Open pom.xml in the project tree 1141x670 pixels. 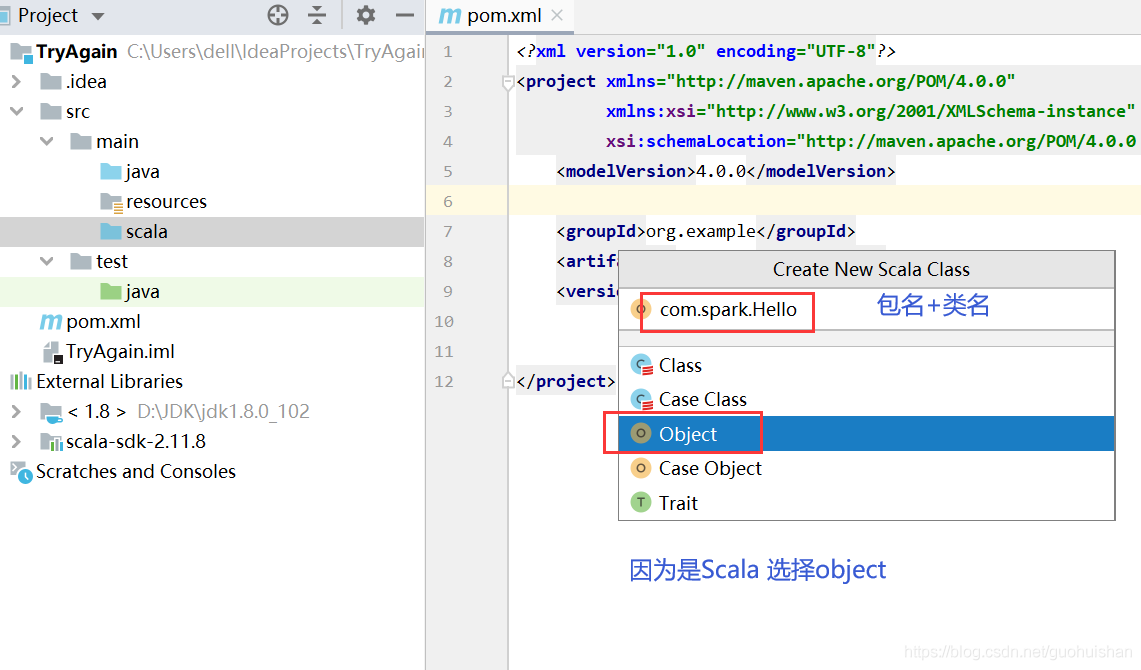[102, 322]
